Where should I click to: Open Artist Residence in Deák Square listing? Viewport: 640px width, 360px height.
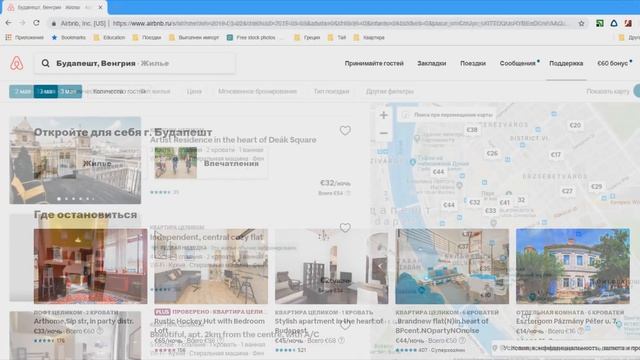(x=233, y=140)
